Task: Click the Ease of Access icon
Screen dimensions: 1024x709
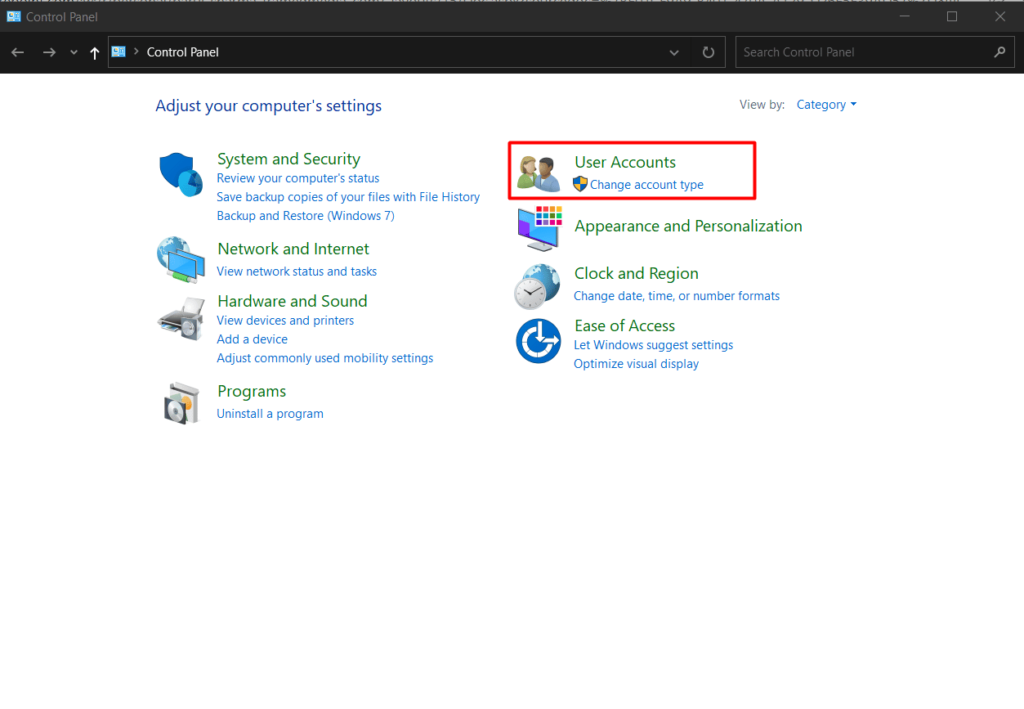Action: [538, 341]
